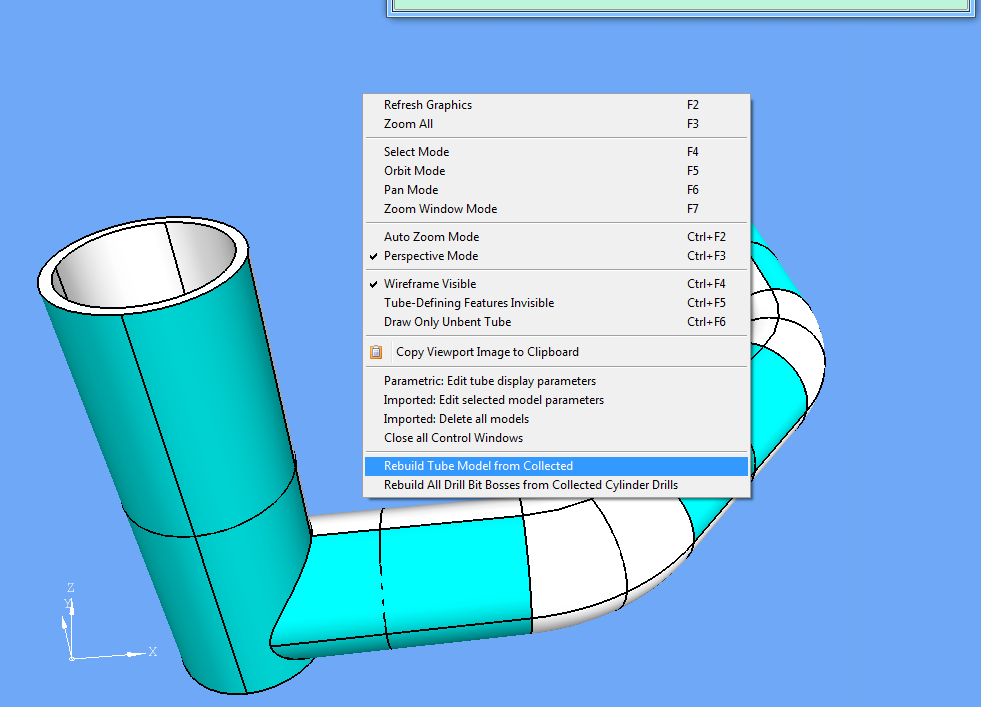Click Close all Control Windows
981x707 pixels.
[x=453, y=438]
